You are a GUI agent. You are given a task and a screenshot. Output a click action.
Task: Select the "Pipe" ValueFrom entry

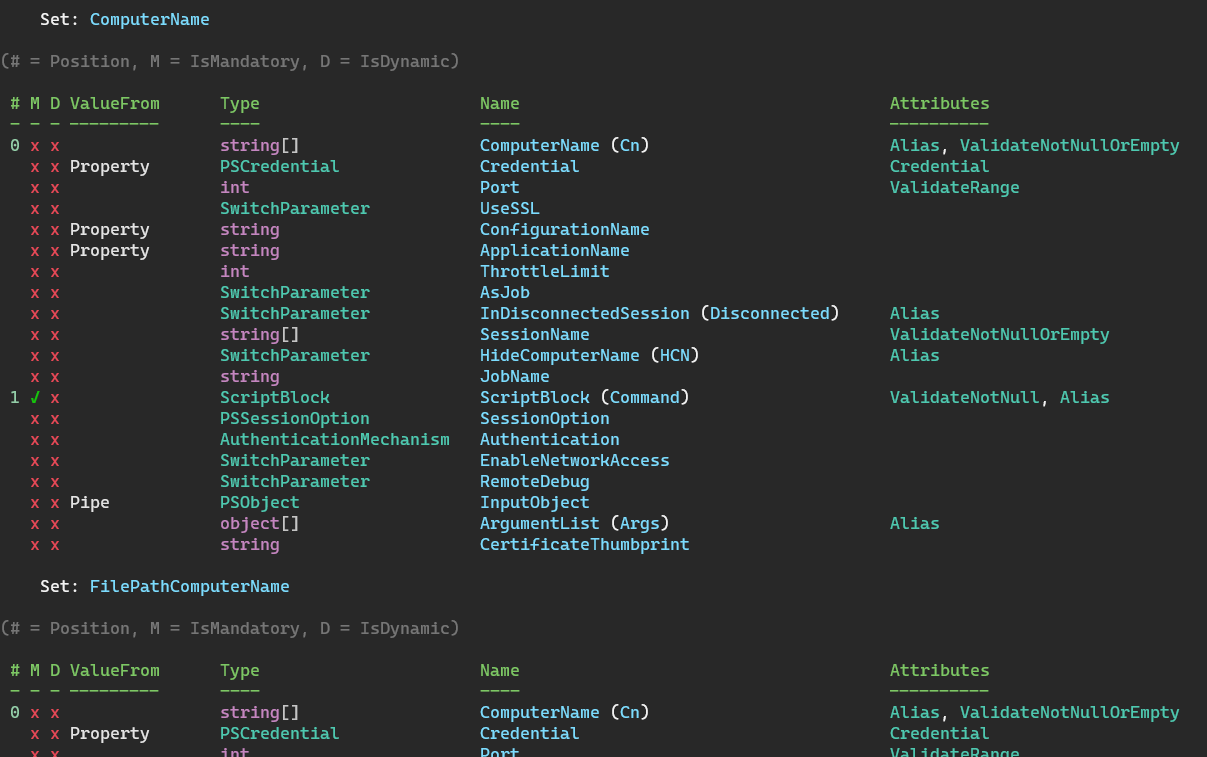(x=90, y=502)
